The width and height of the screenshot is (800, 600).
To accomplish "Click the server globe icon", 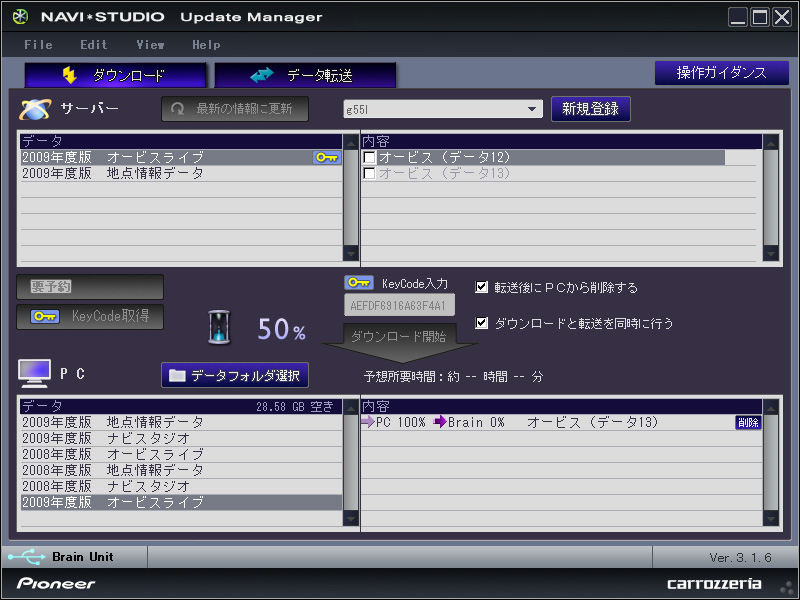I will click(x=35, y=109).
